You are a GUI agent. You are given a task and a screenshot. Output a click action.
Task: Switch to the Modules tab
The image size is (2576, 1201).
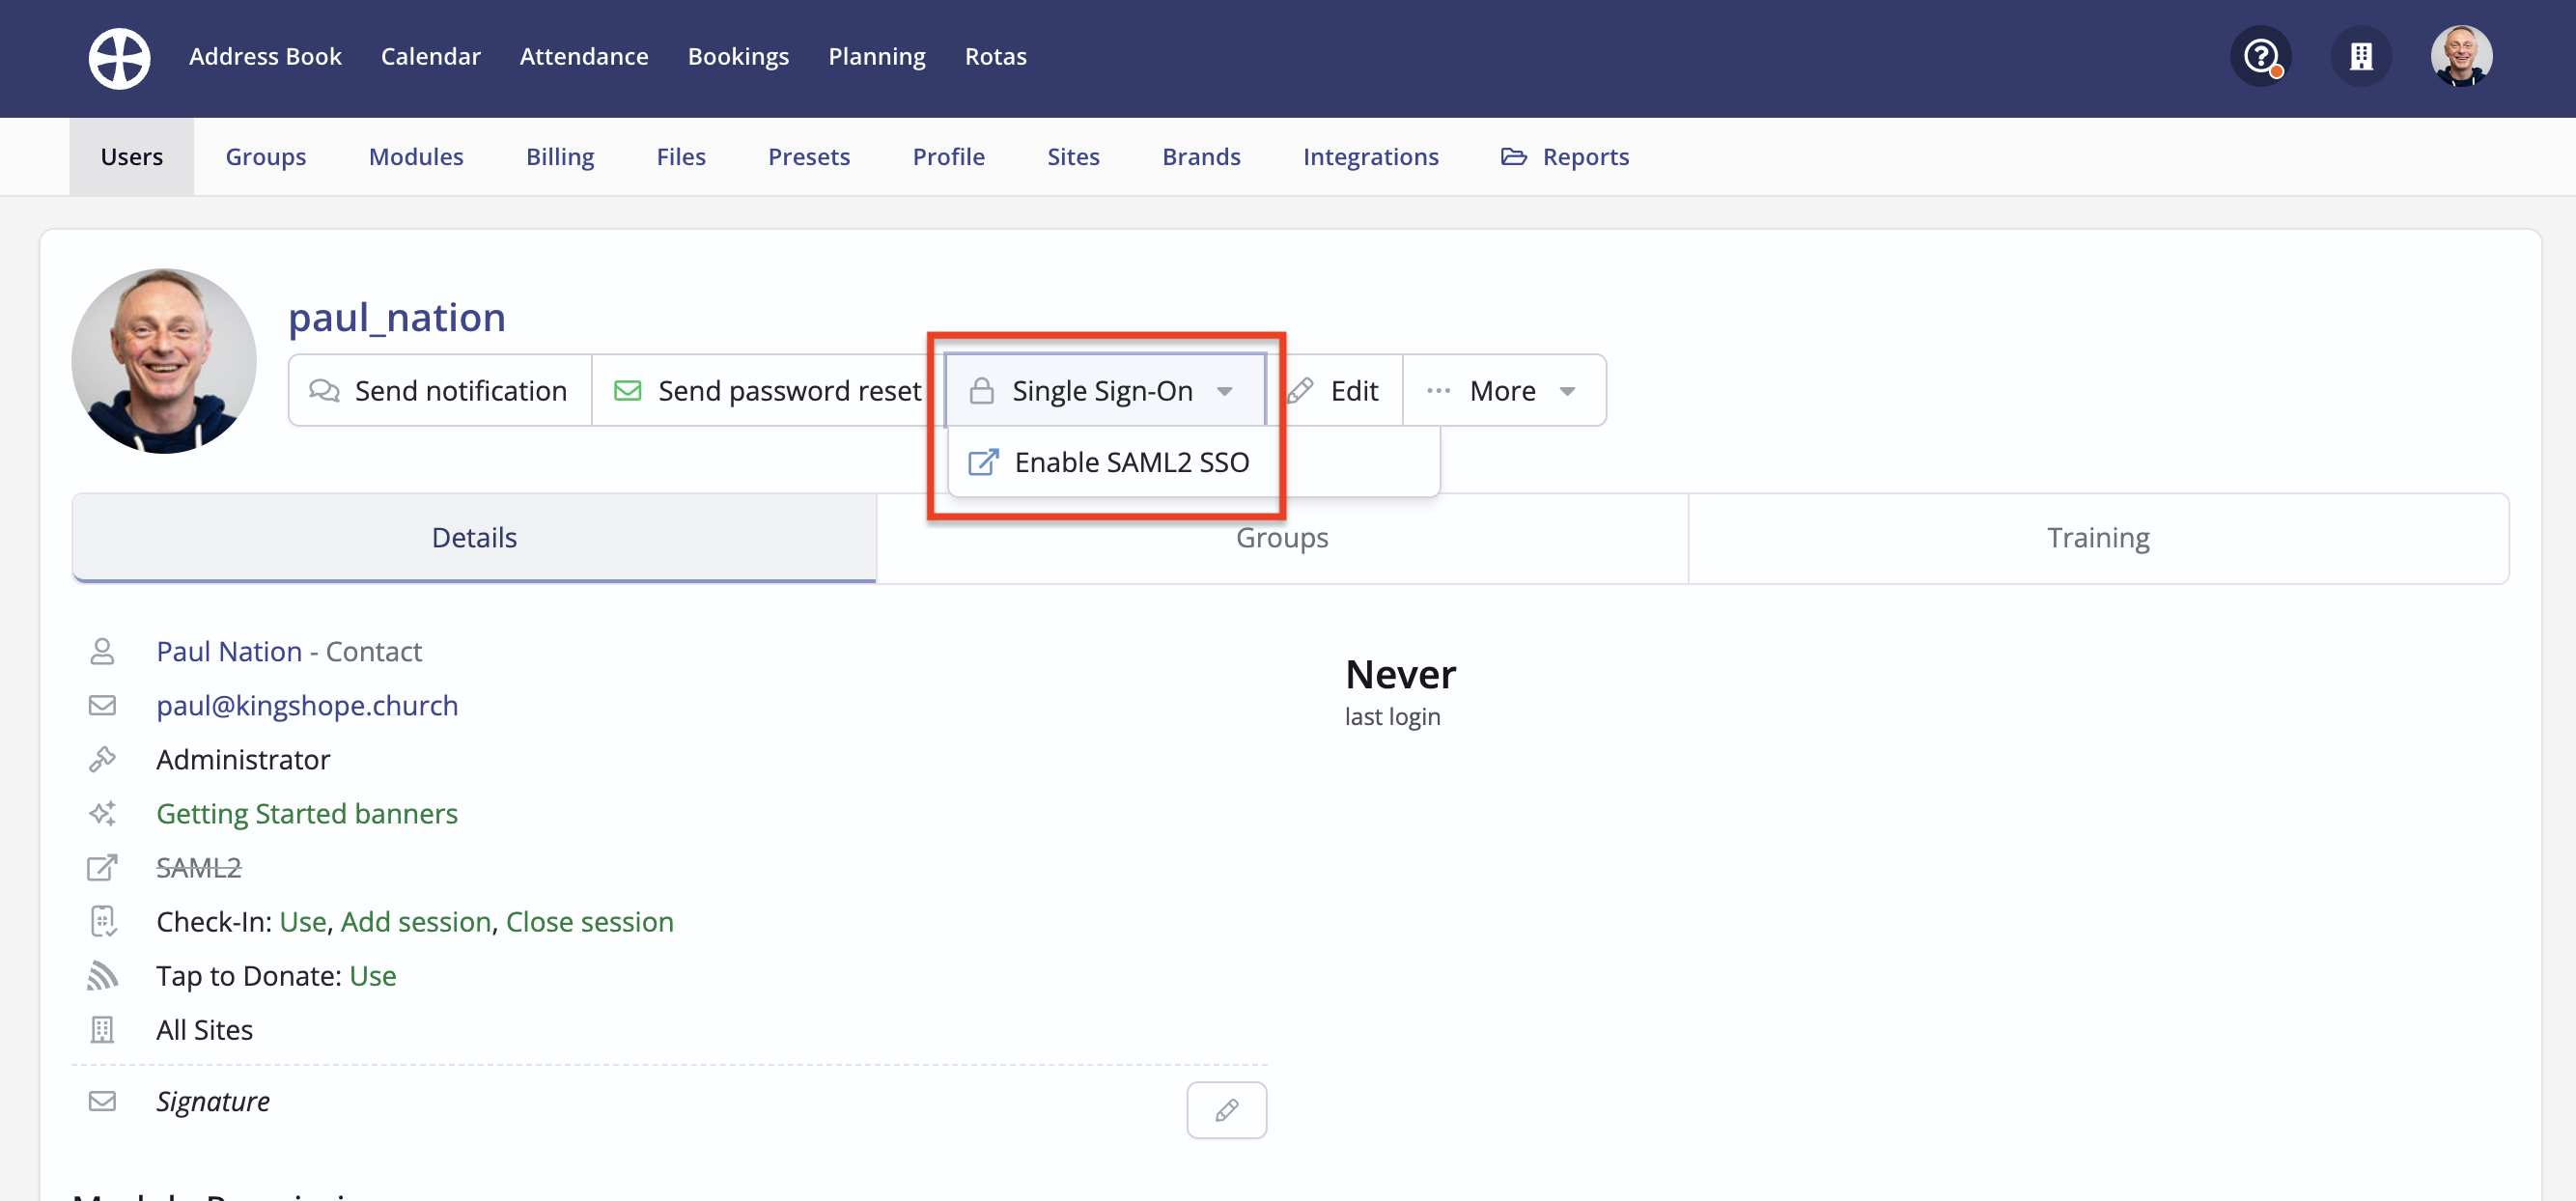pos(416,156)
